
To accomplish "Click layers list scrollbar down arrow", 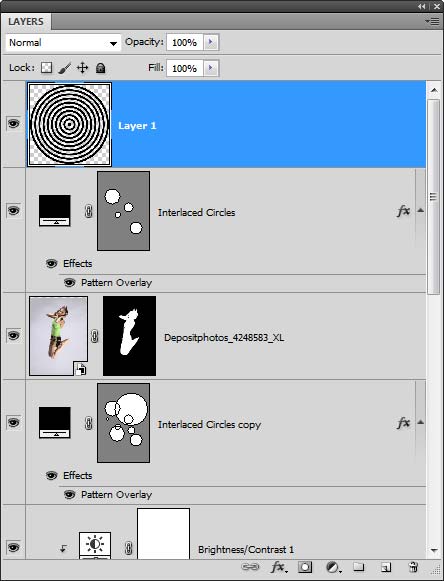I will [434, 551].
